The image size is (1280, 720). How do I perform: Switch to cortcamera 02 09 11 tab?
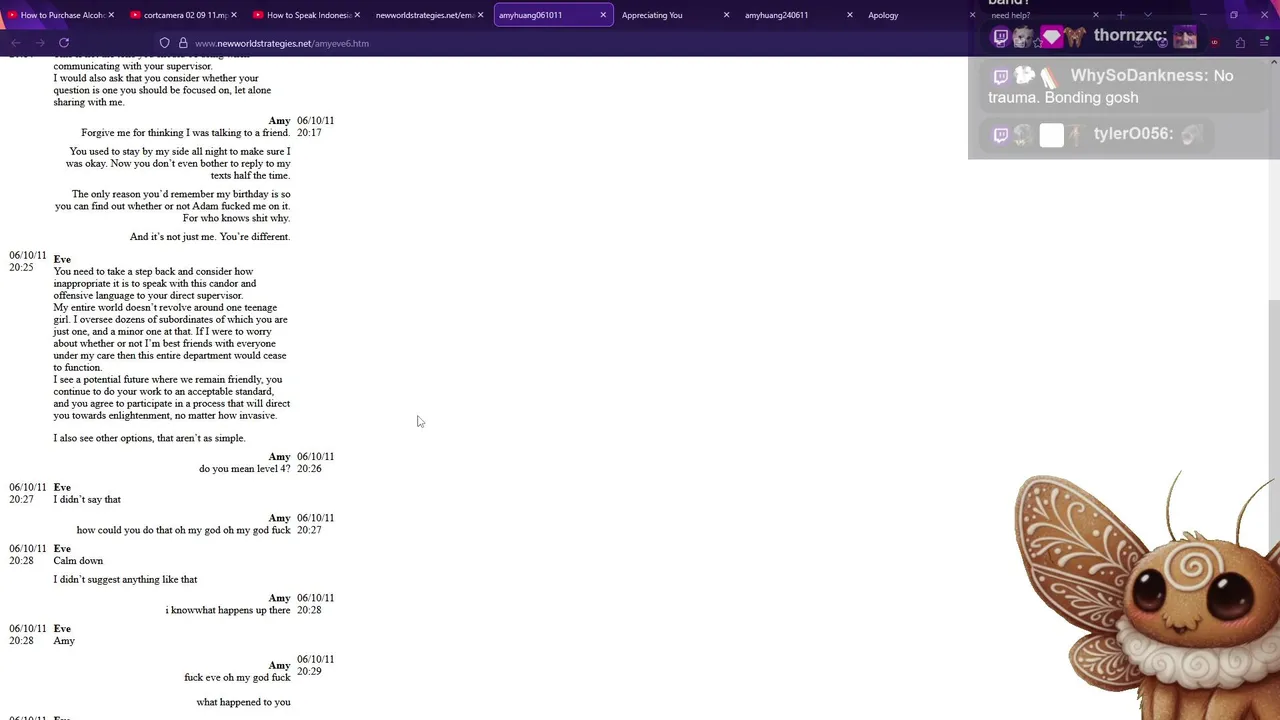pyautogui.click(x=185, y=15)
